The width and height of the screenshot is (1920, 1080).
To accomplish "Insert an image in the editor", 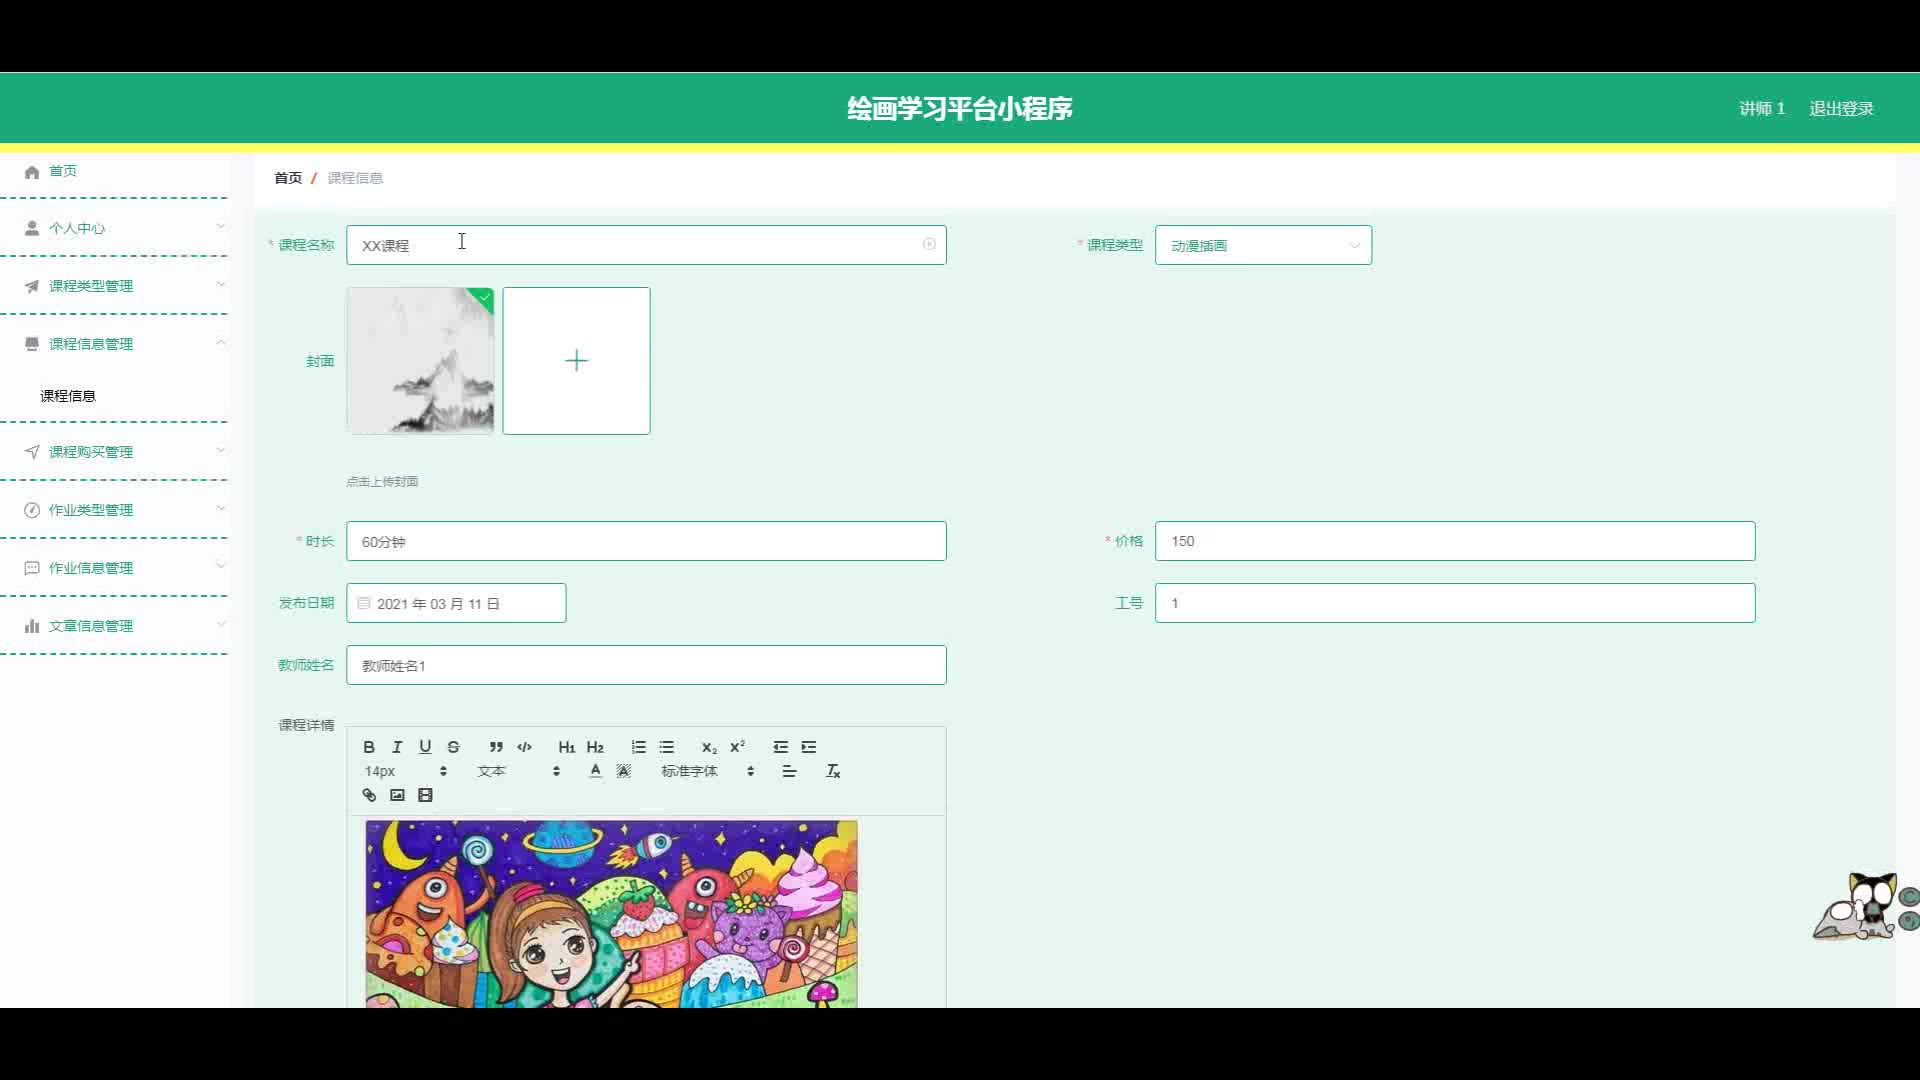I will coord(397,795).
